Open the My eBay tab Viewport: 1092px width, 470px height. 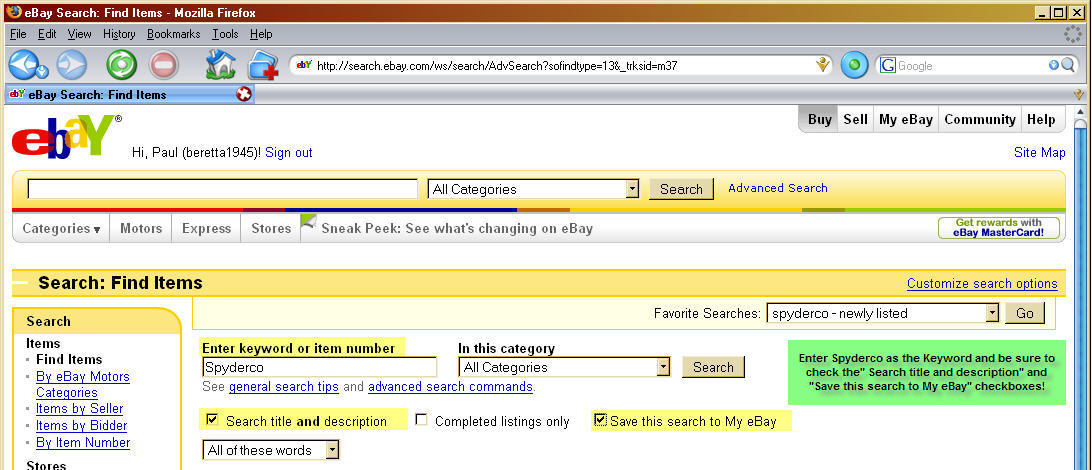click(x=905, y=119)
